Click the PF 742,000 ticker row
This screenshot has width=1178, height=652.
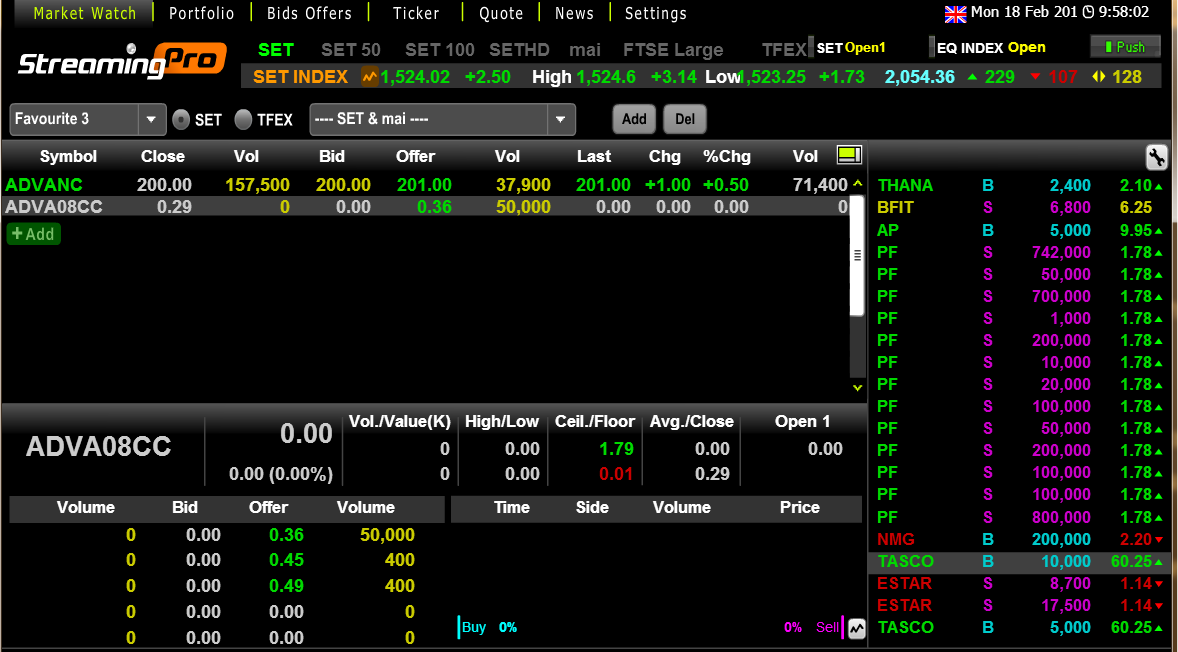[x=1018, y=252]
